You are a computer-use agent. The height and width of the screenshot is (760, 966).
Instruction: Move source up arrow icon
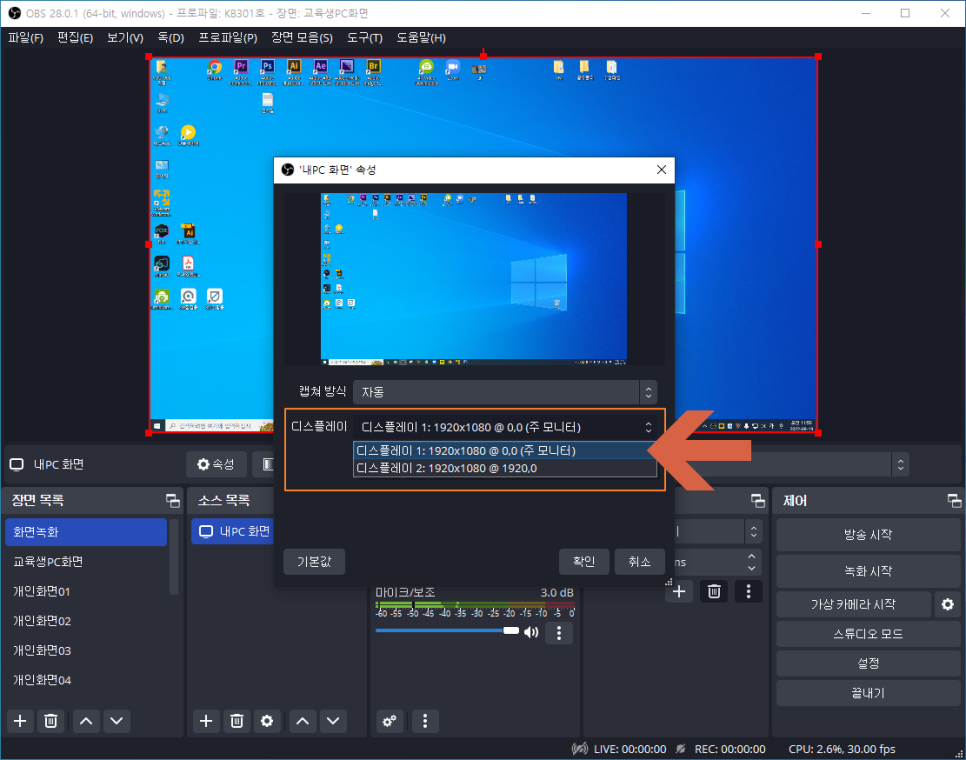302,721
